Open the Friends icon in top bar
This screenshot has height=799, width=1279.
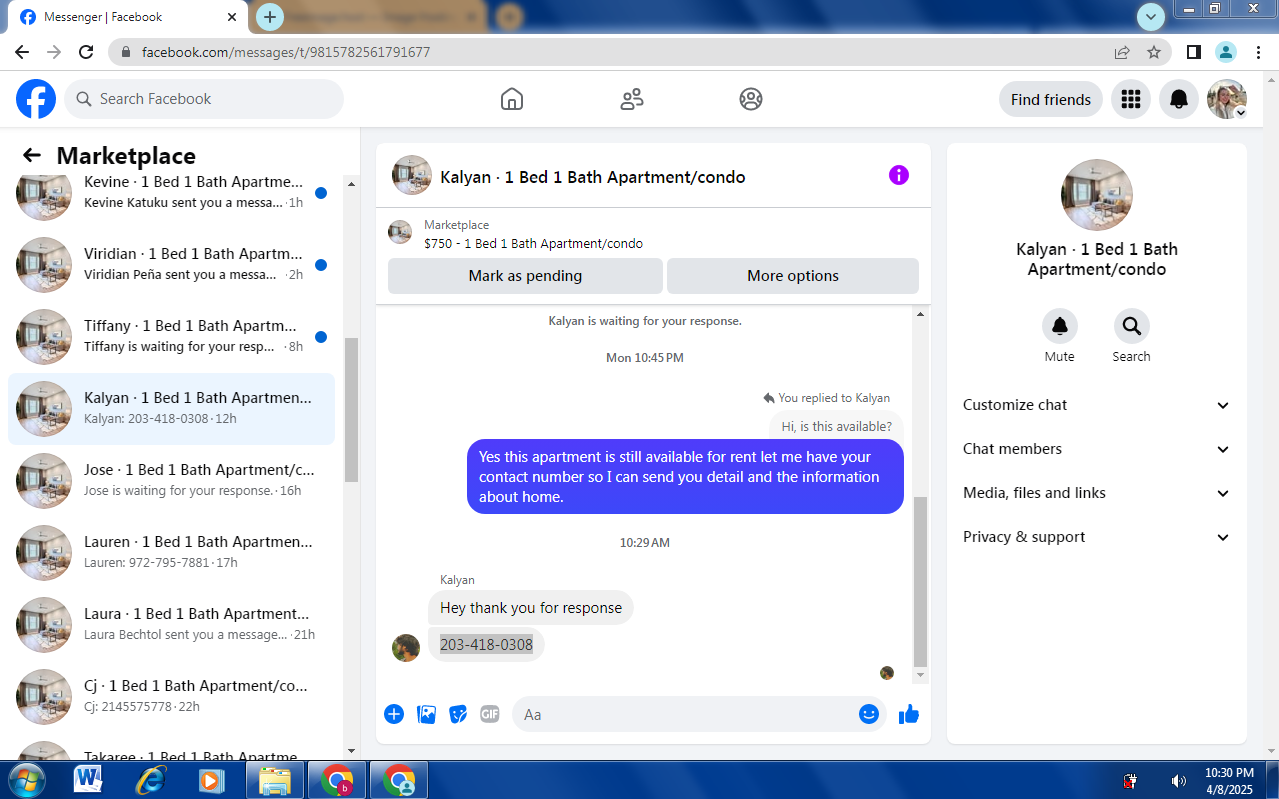632,99
